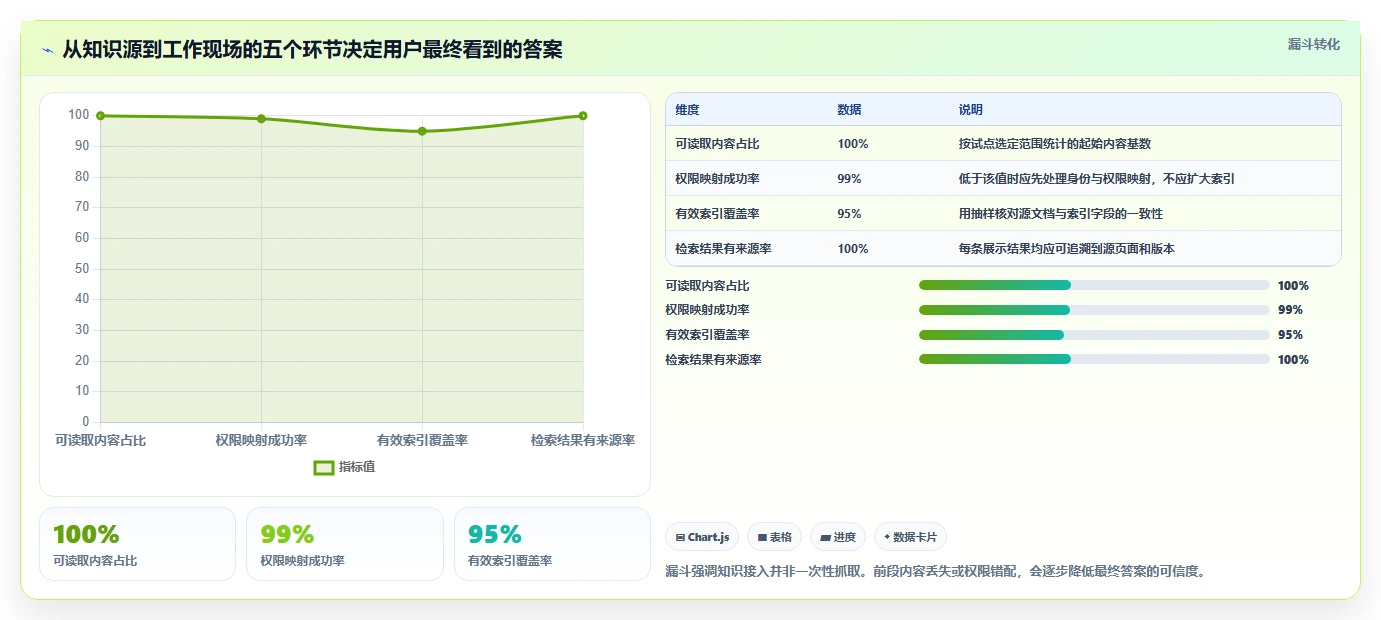Click description 按试点选定范围统计的起始内容基数
The height and width of the screenshot is (620, 1381).
tap(1054, 144)
